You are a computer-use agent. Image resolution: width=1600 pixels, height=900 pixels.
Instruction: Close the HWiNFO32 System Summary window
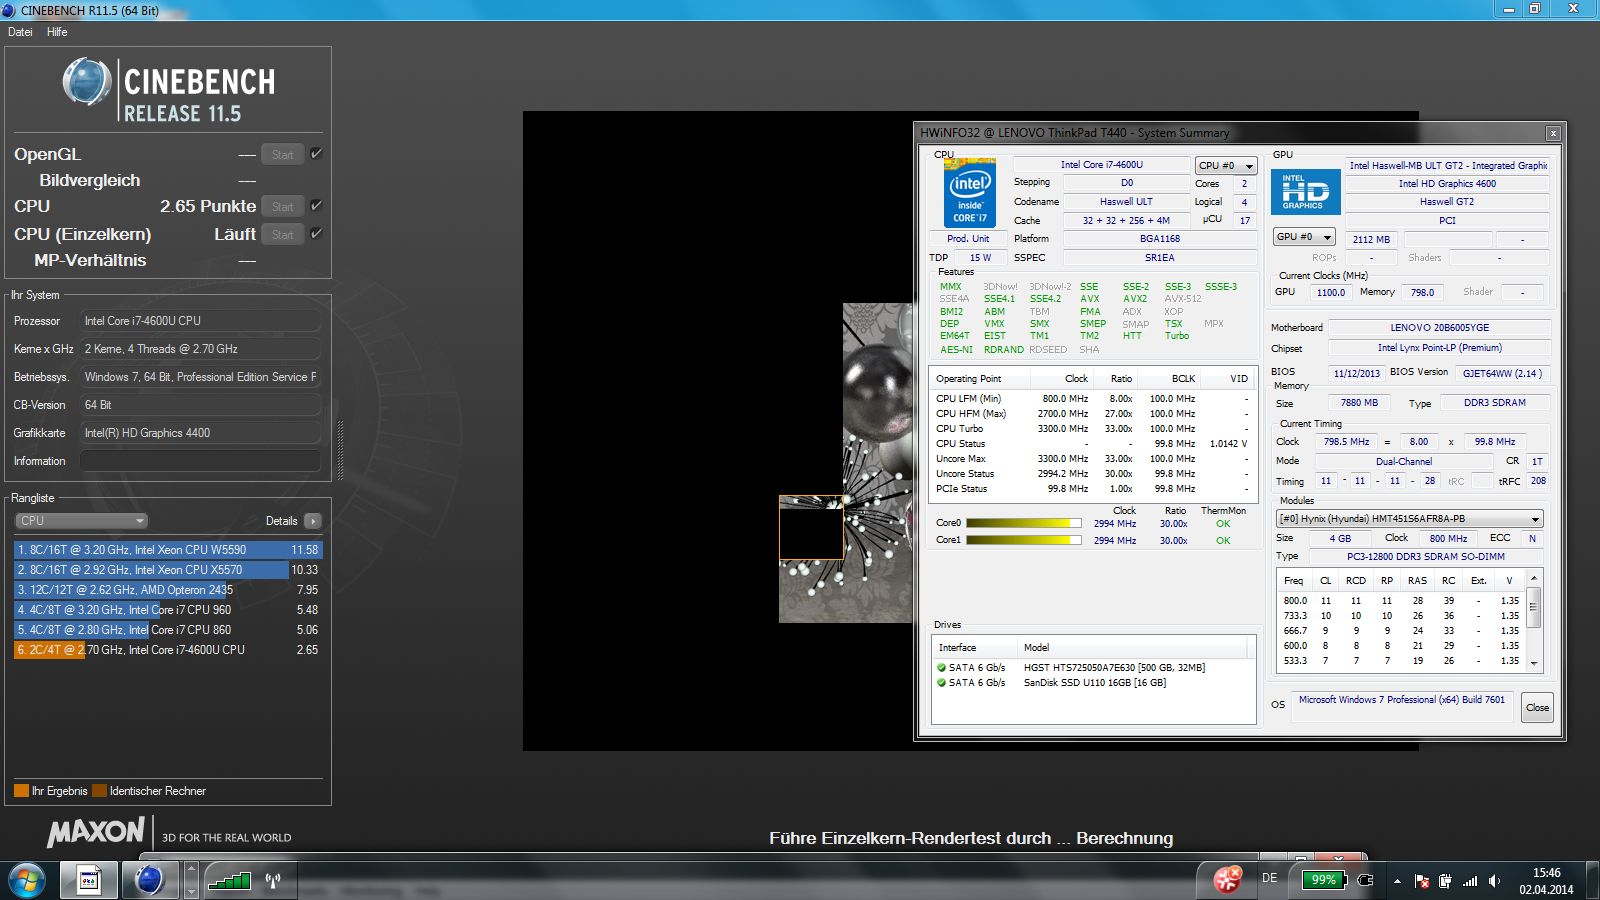point(1553,133)
